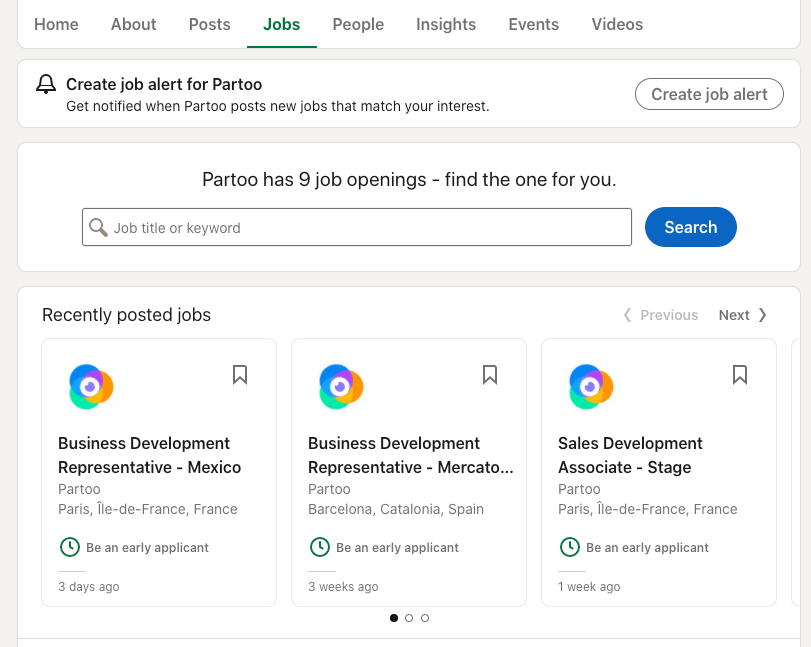Focus the Job title or keyword field
Viewport: 811px width, 647px height.
coord(357,227)
